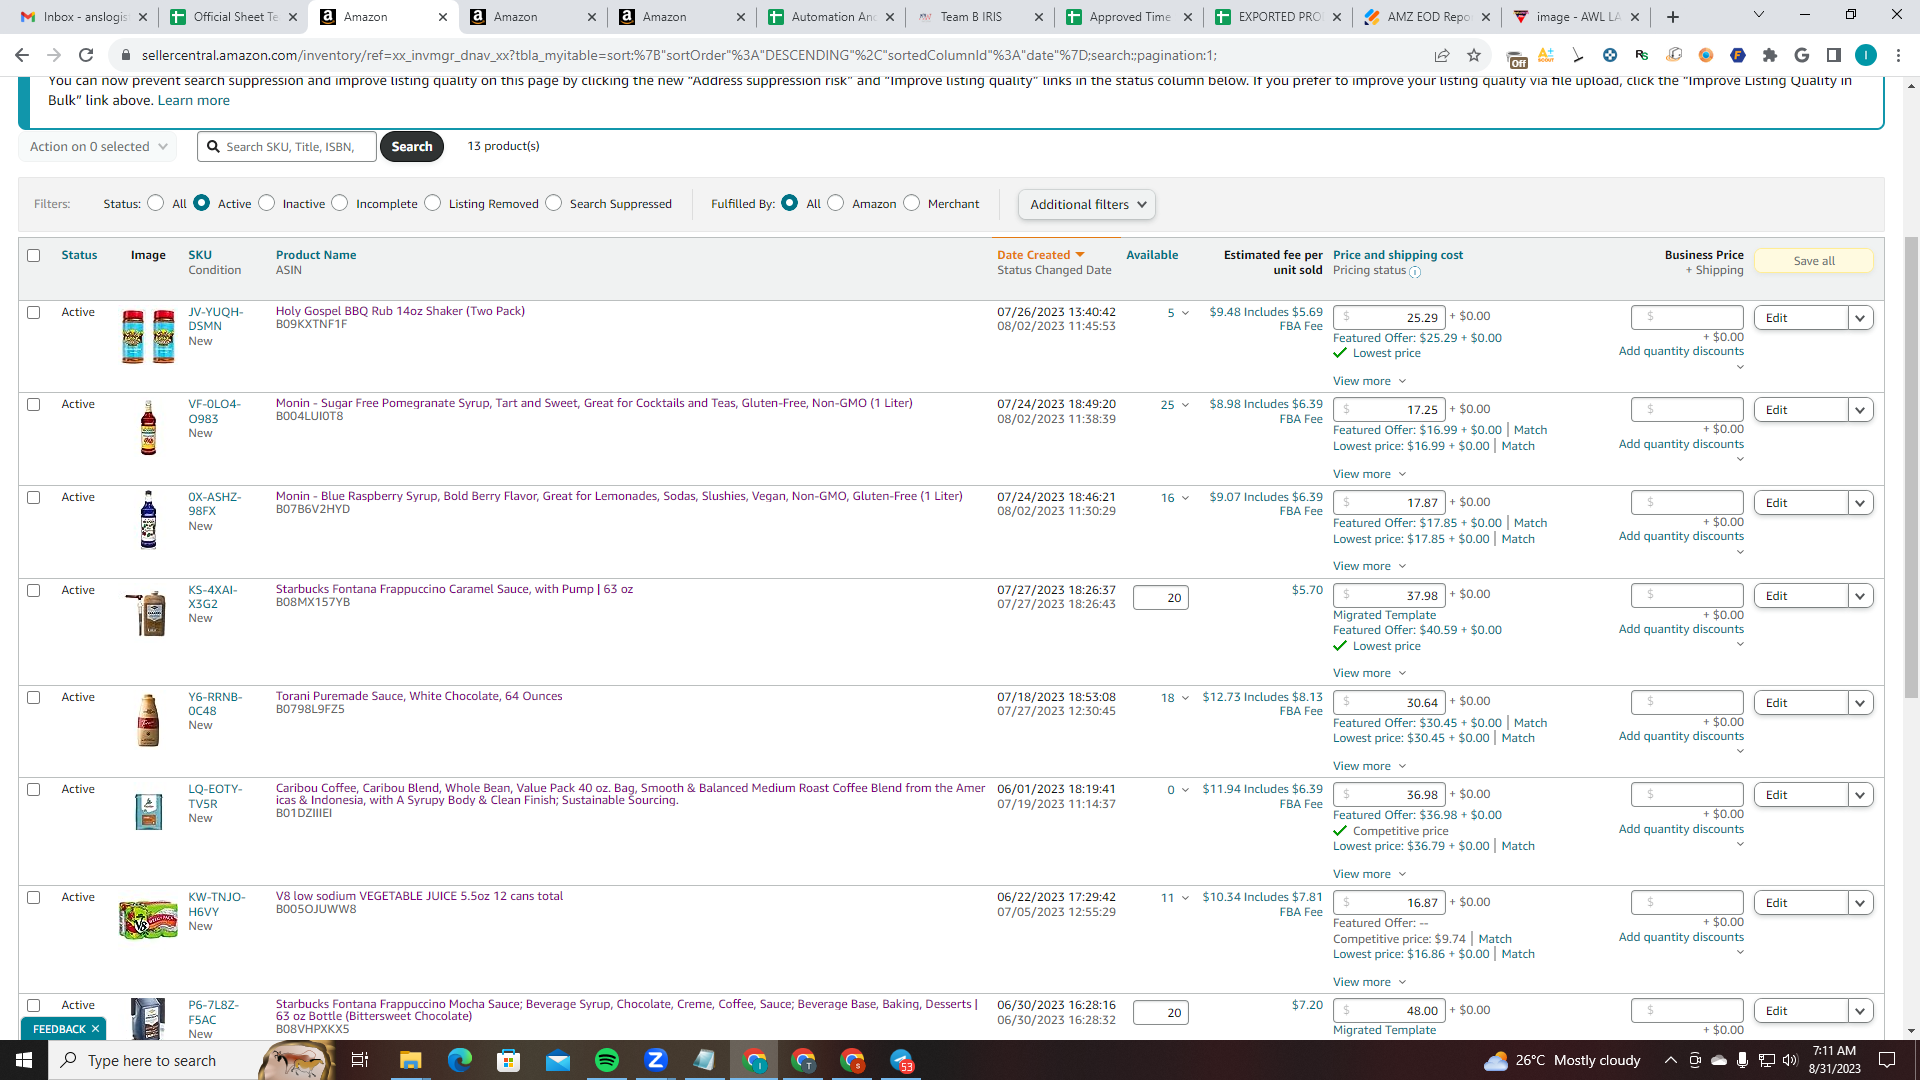Click the weather icon in the taskbar
Viewport: 1920px width, 1080px height.
(x=1496, y=1060)
